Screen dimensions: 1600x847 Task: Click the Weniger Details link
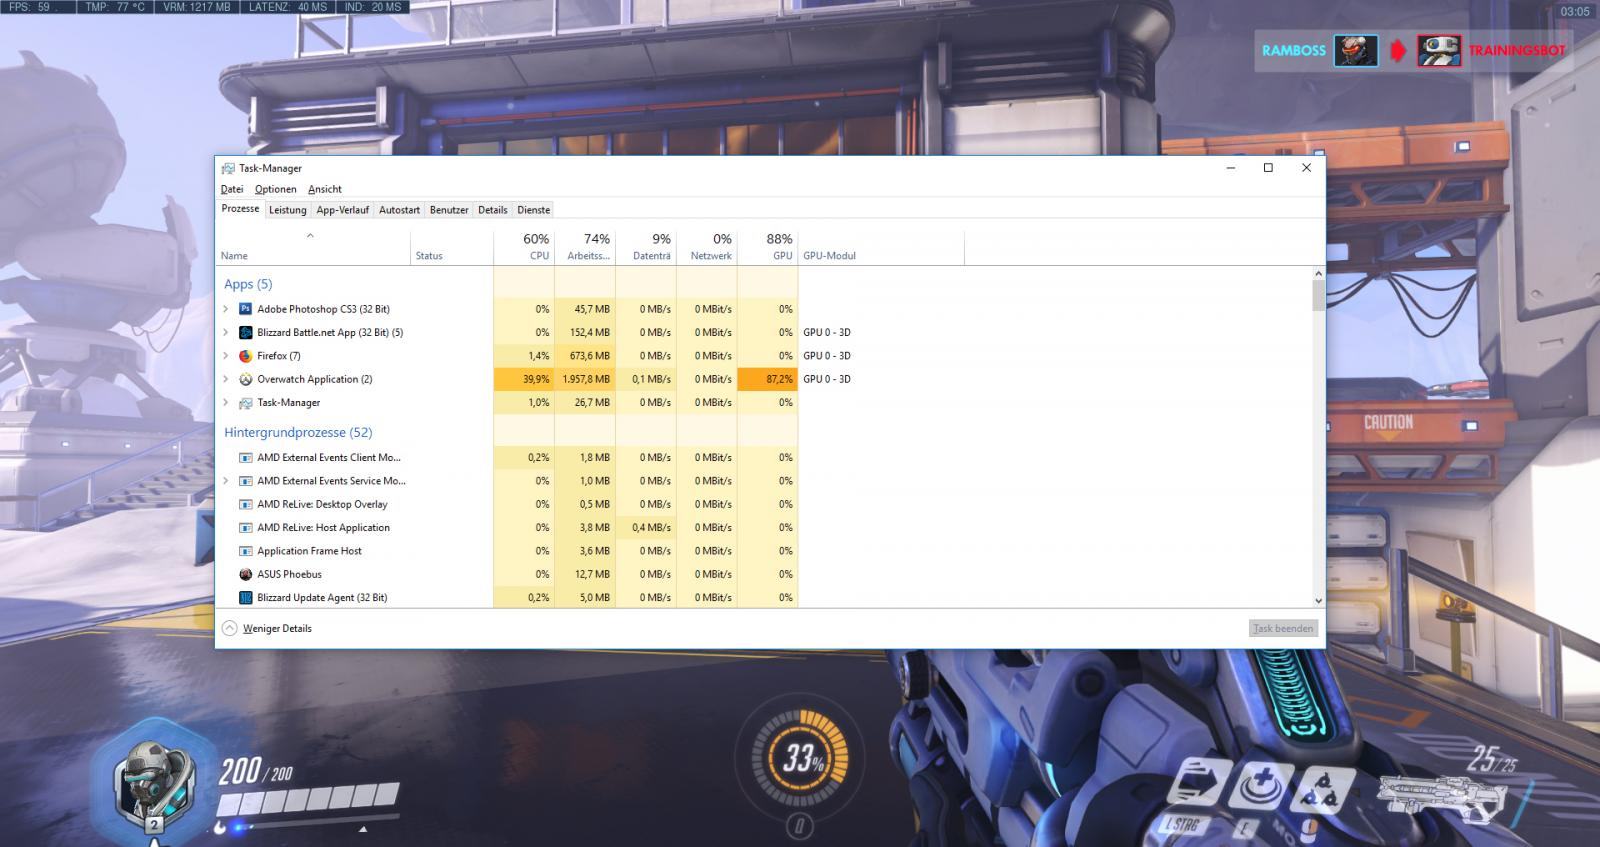(277, 628)
